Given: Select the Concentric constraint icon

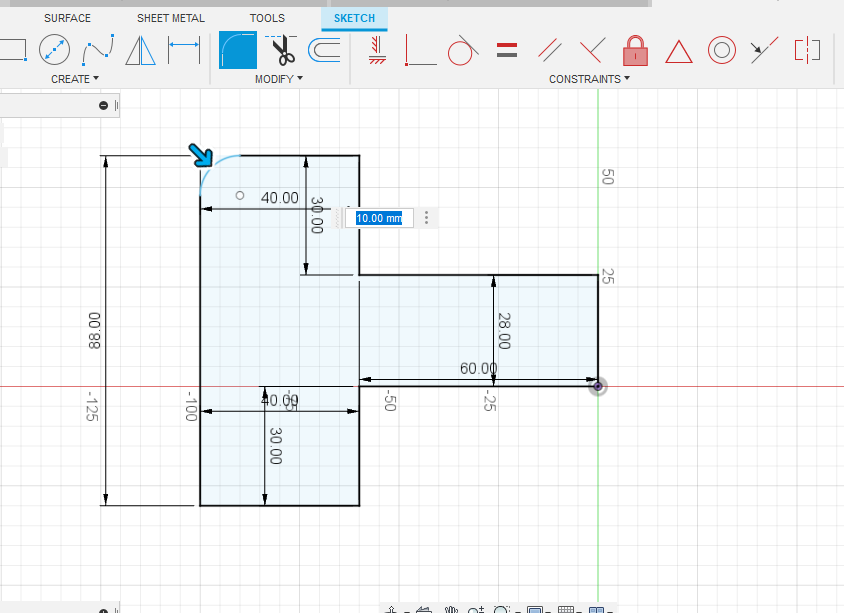Looking at the screenshot, I should coord(722,49).
